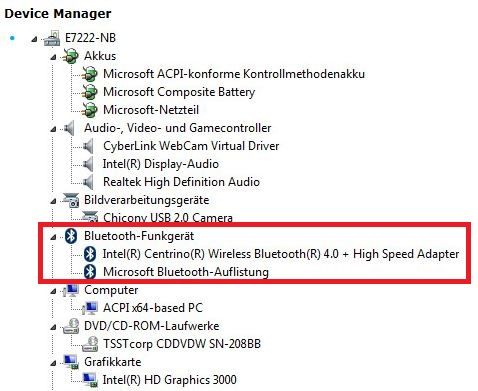Select the Bildverarbeitungsgeräte label
This screenshot has height=391, width=478.
147,200
